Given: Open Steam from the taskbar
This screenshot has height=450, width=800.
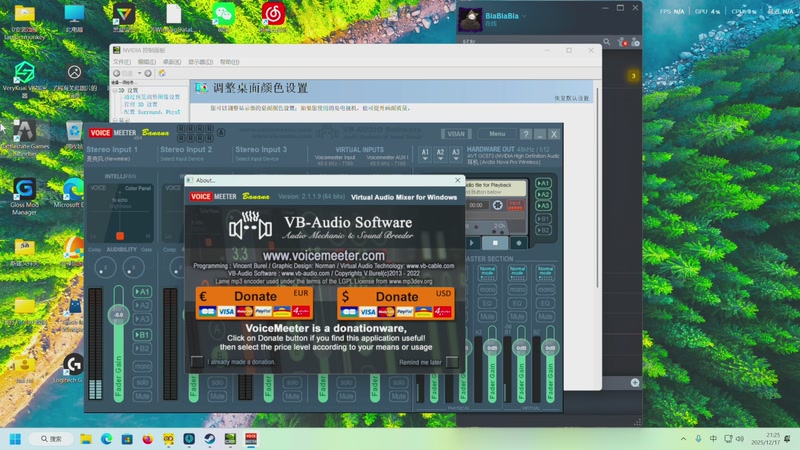Looking at the screenshot, I should tap(209, 439).
